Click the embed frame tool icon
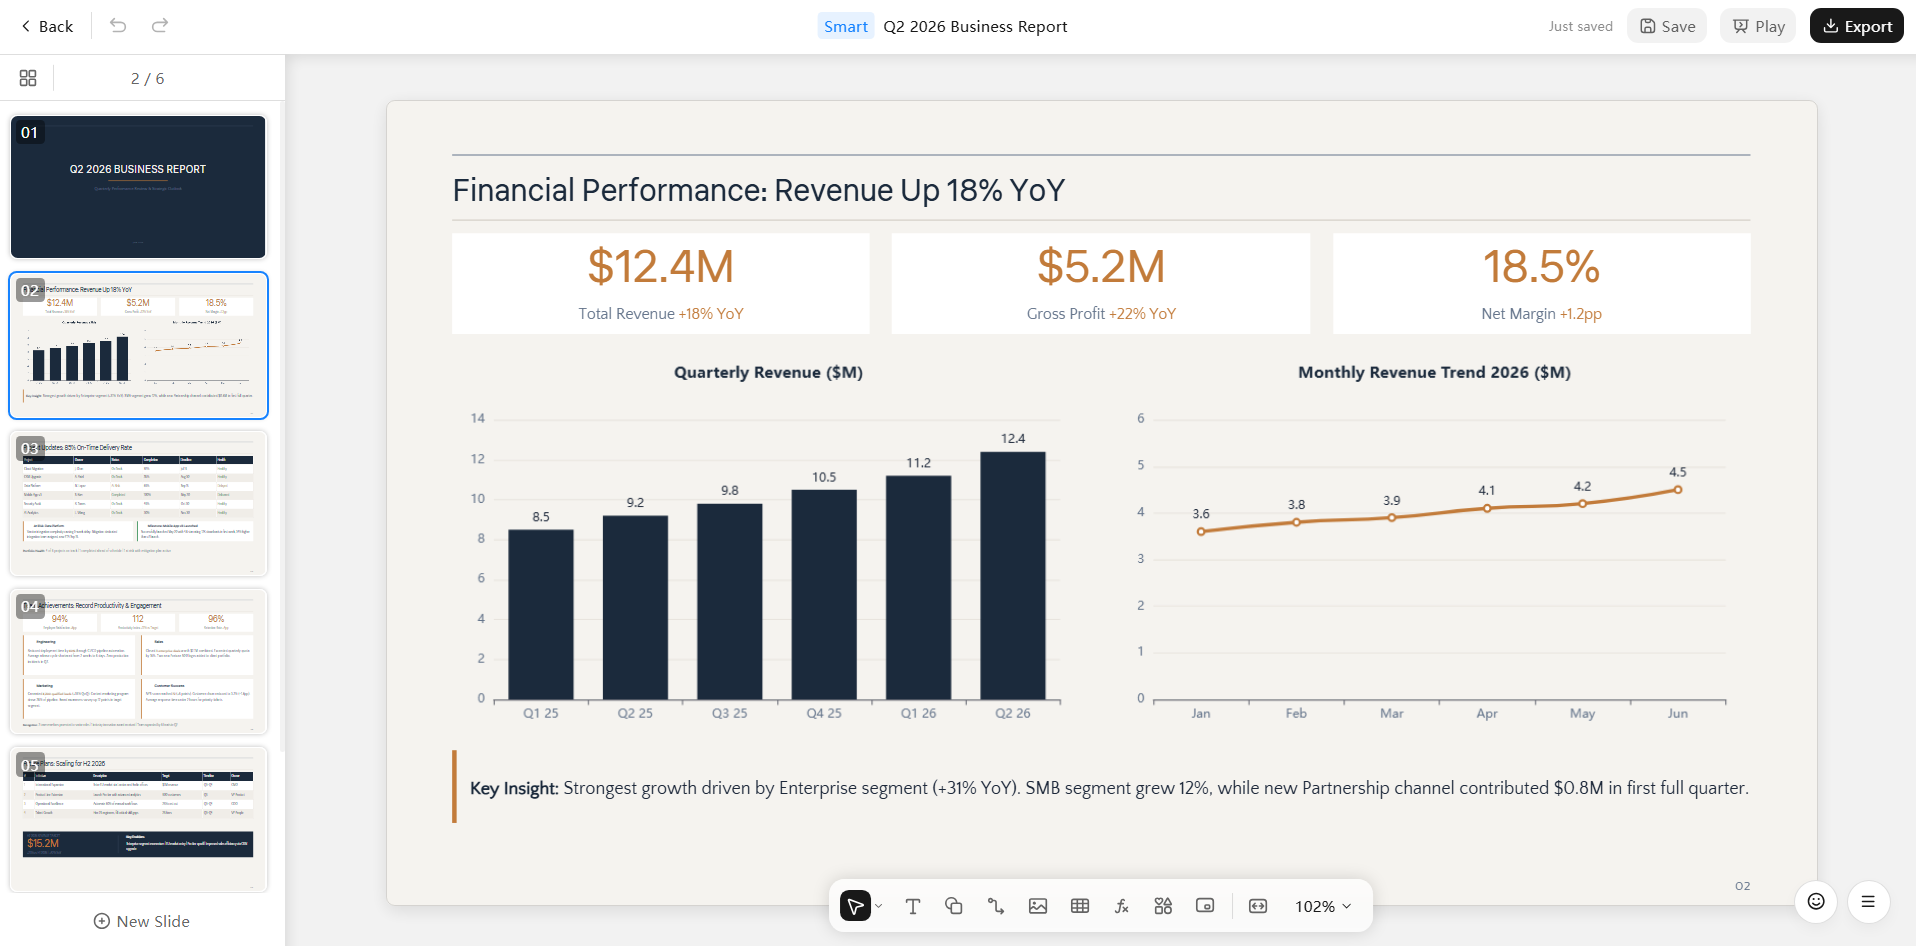Screen dimensions: 1916x946 click(x=1205, y=906)
